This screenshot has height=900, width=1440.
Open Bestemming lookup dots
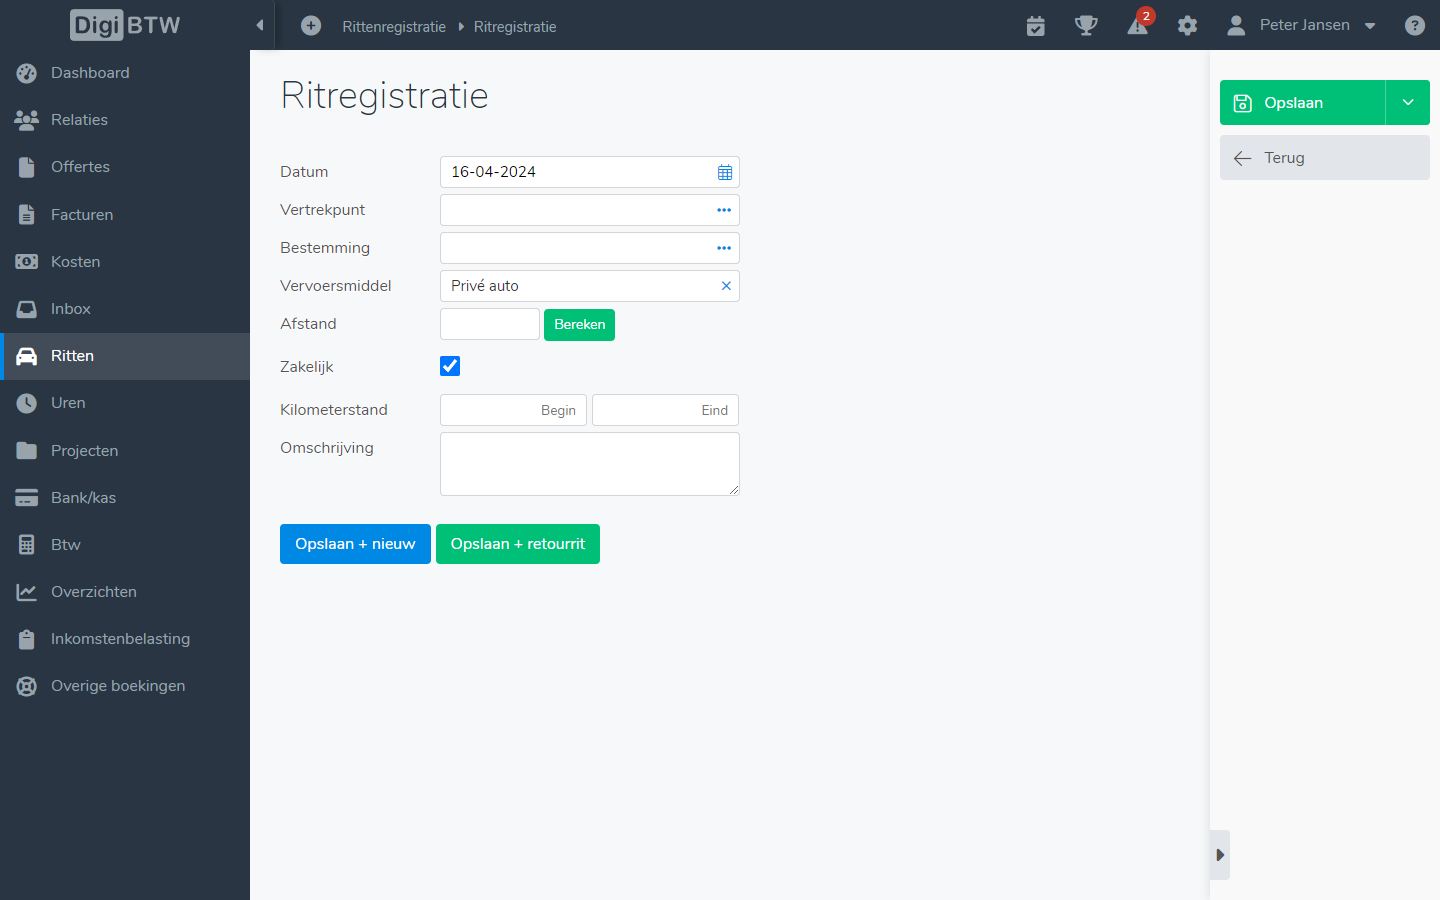(x=724, y=248)
